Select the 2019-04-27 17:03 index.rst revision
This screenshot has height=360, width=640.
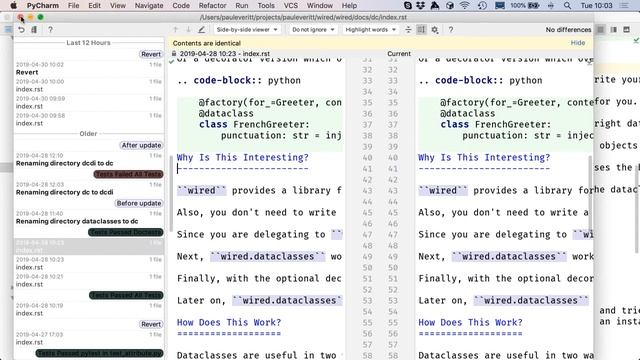click(x=89, y=338)
